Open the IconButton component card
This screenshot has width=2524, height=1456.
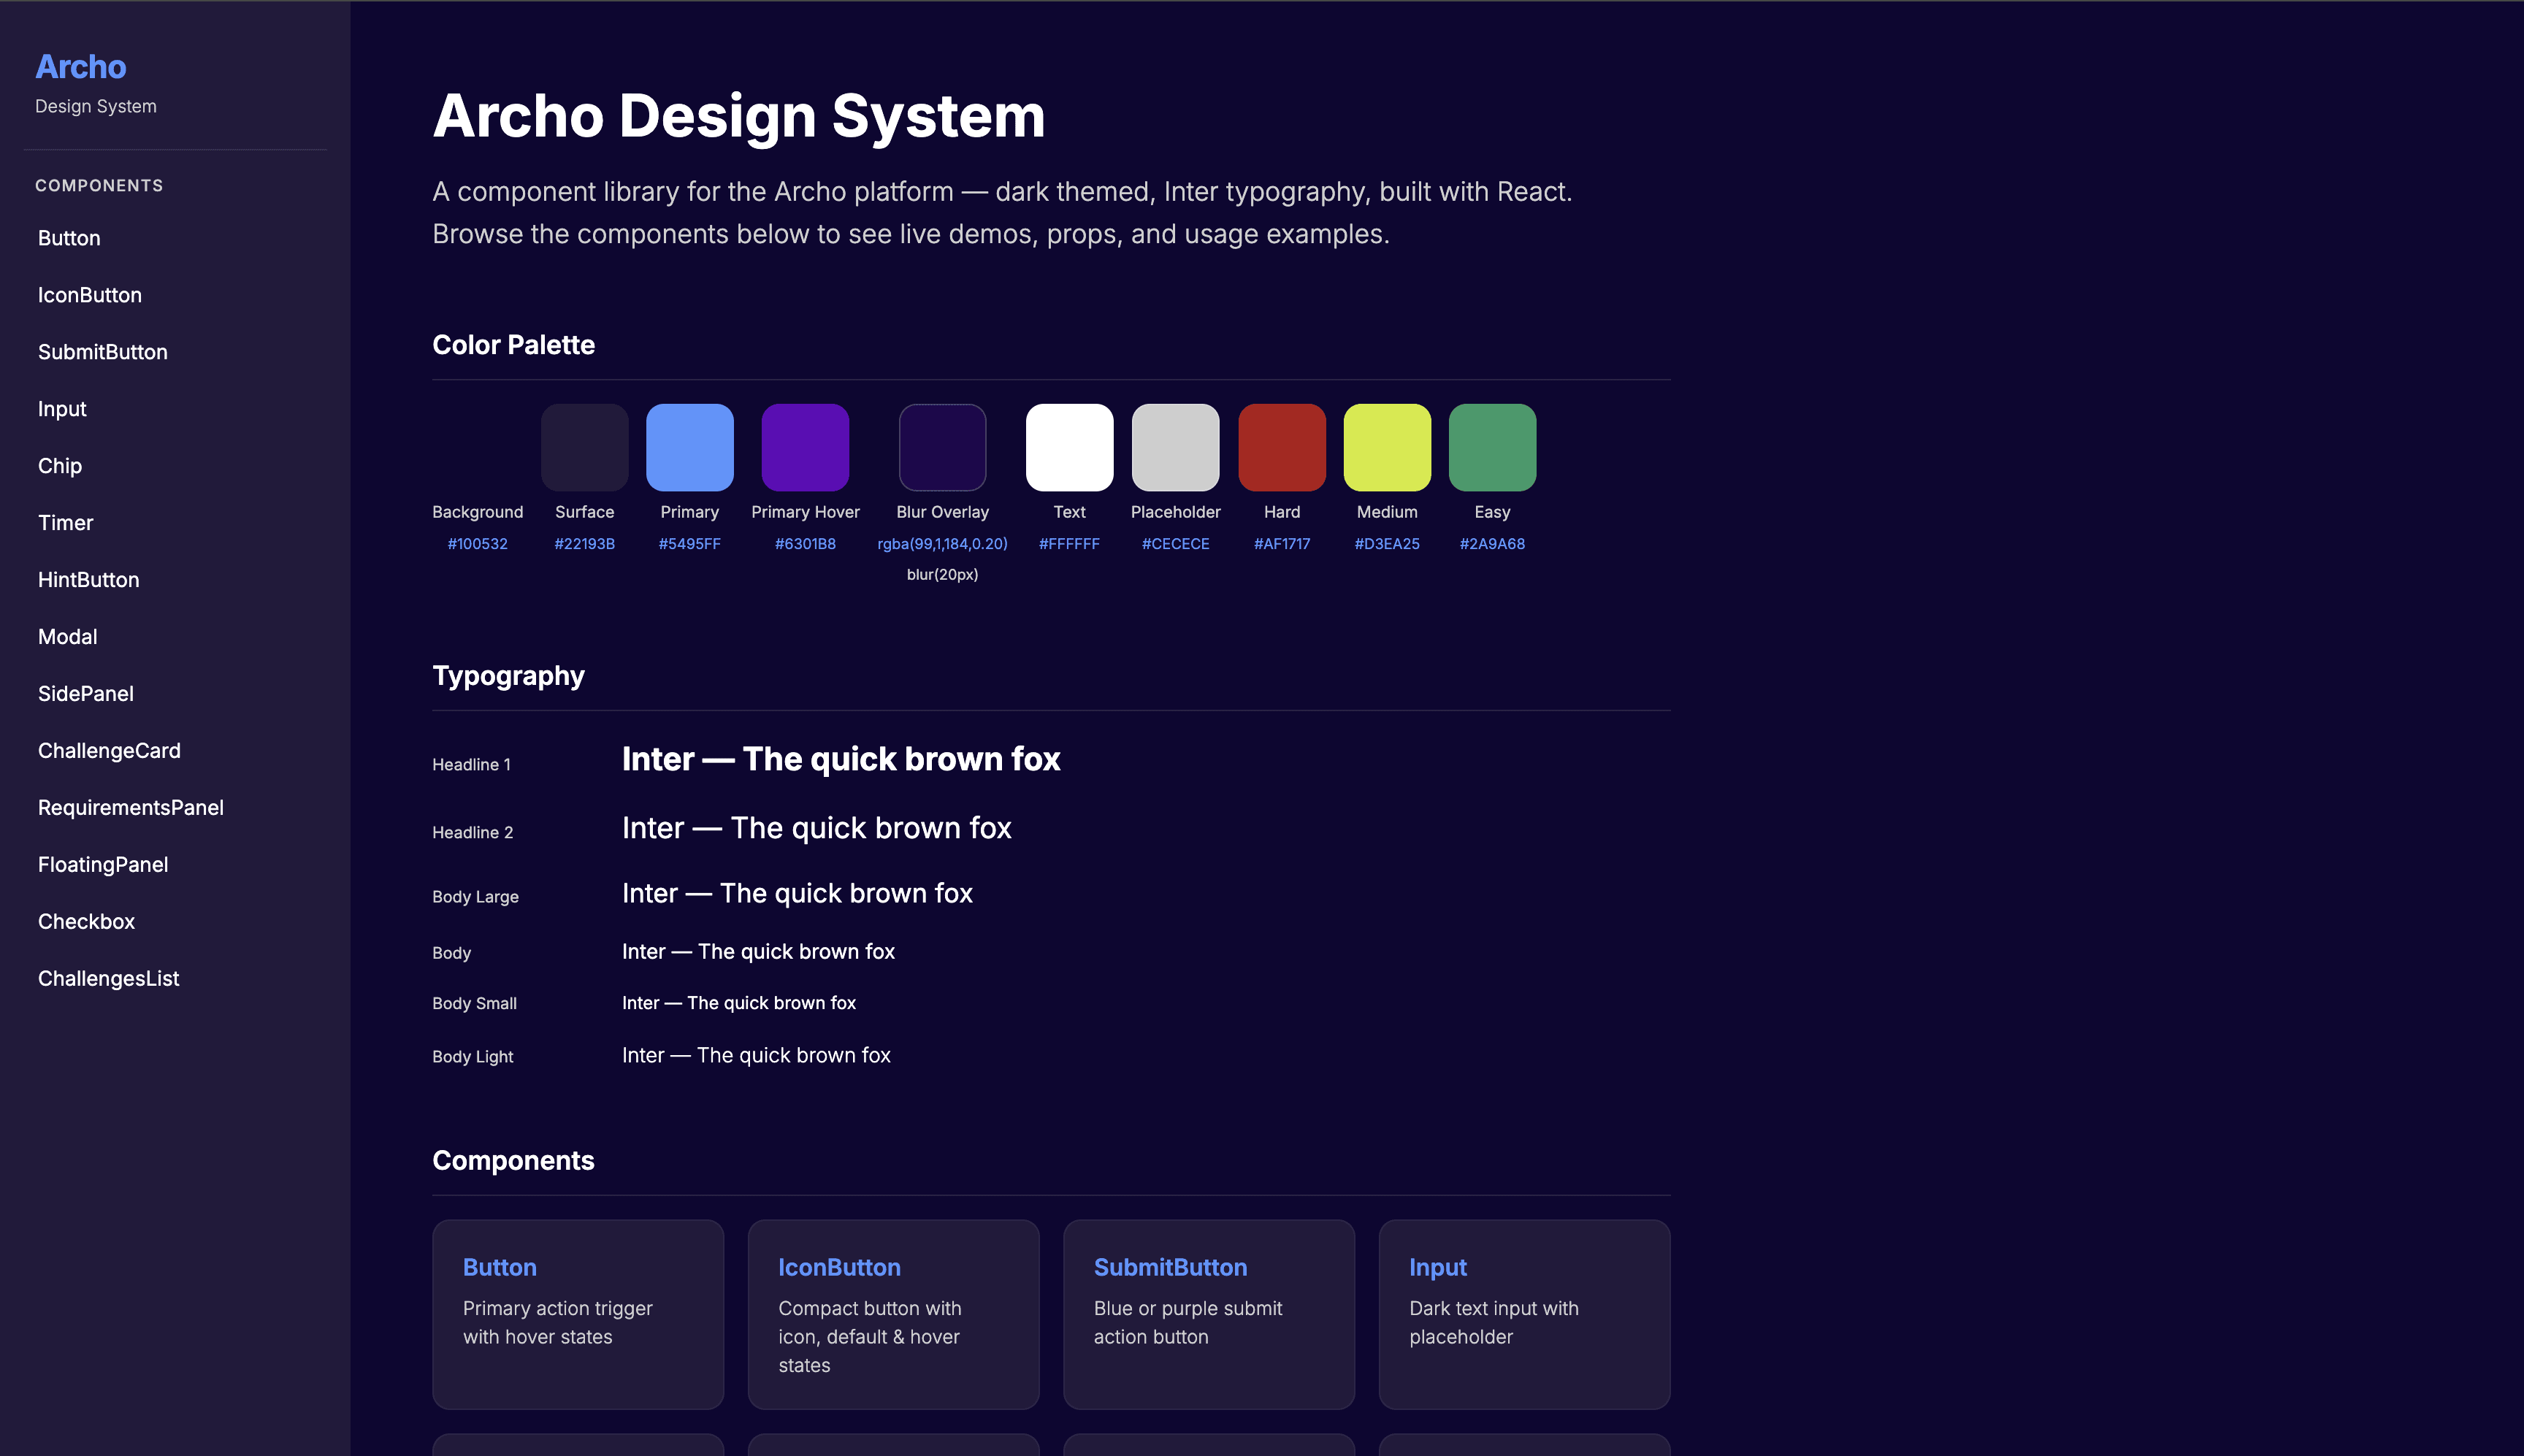893,1313
